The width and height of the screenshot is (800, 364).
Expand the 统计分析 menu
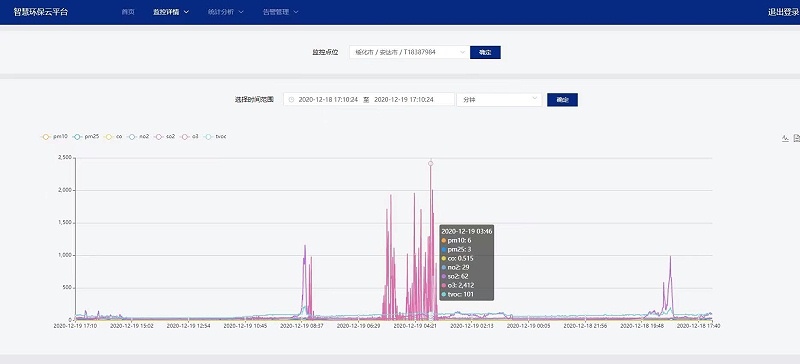(x=226, y=12)
